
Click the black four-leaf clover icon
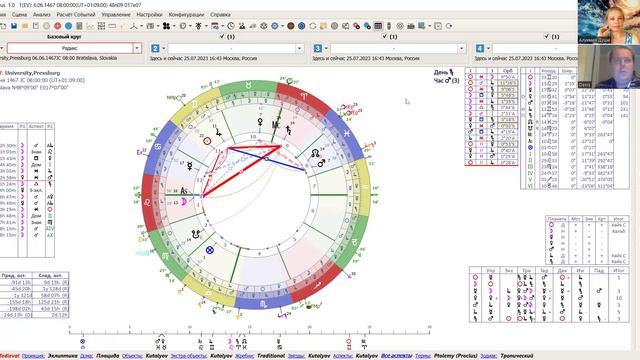[167, 26]
